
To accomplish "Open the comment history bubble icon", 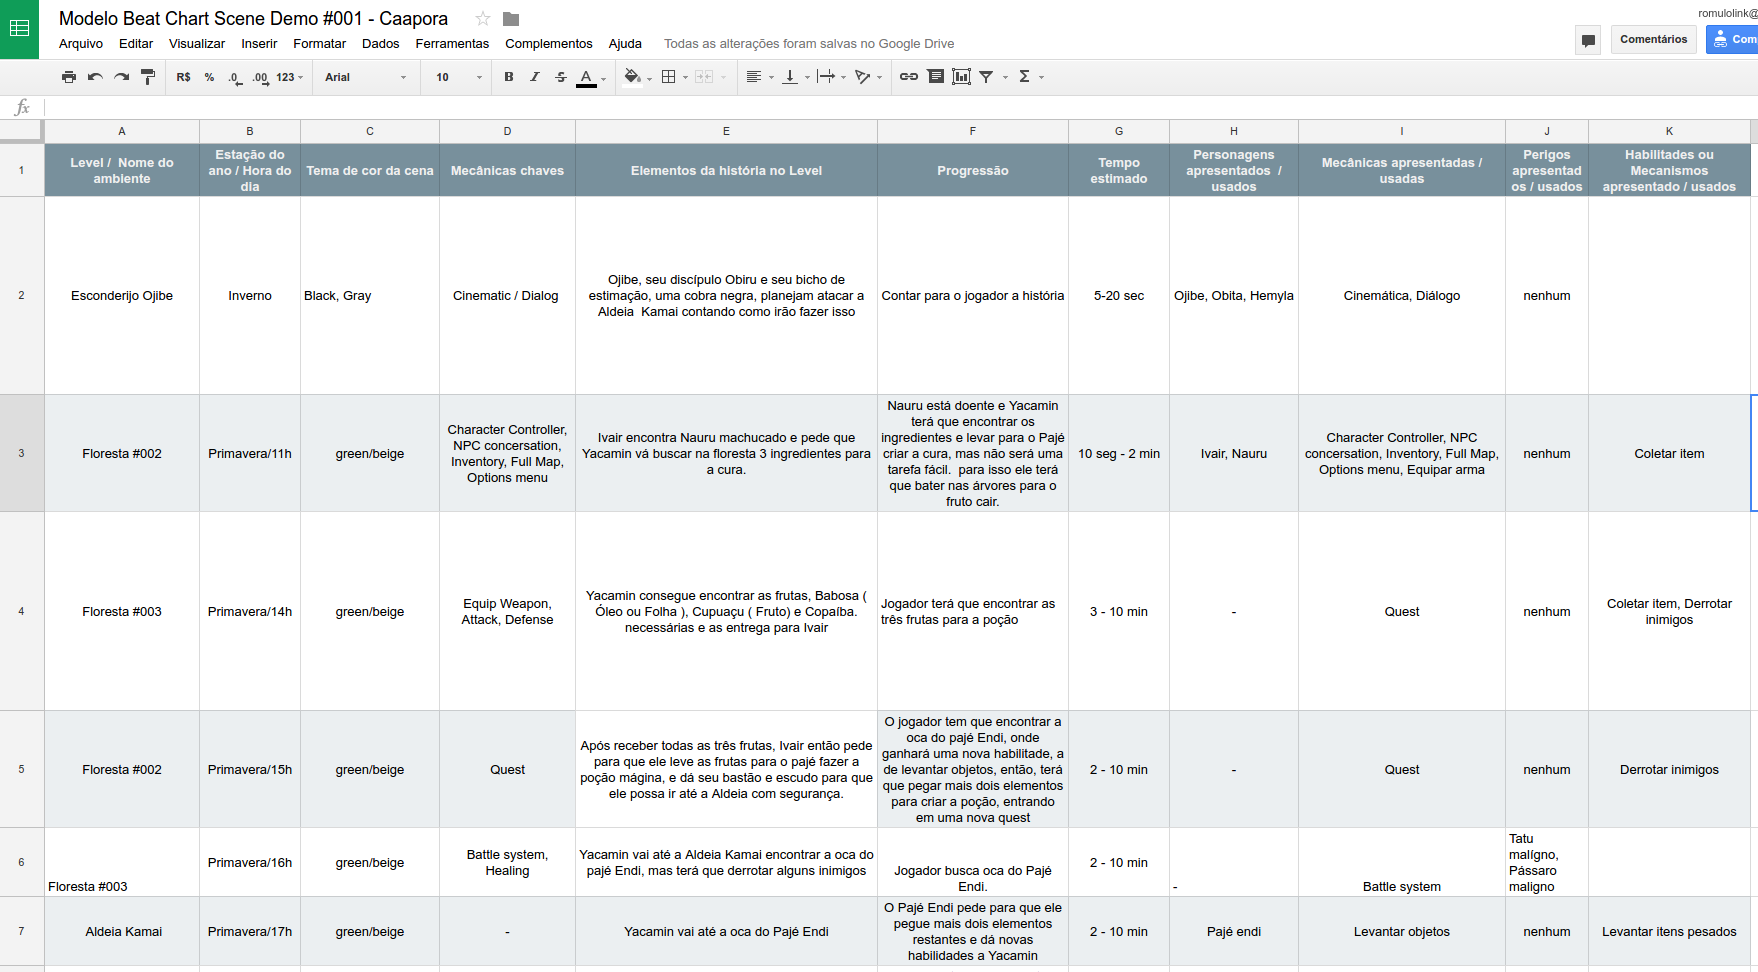I will (1588, 40).
